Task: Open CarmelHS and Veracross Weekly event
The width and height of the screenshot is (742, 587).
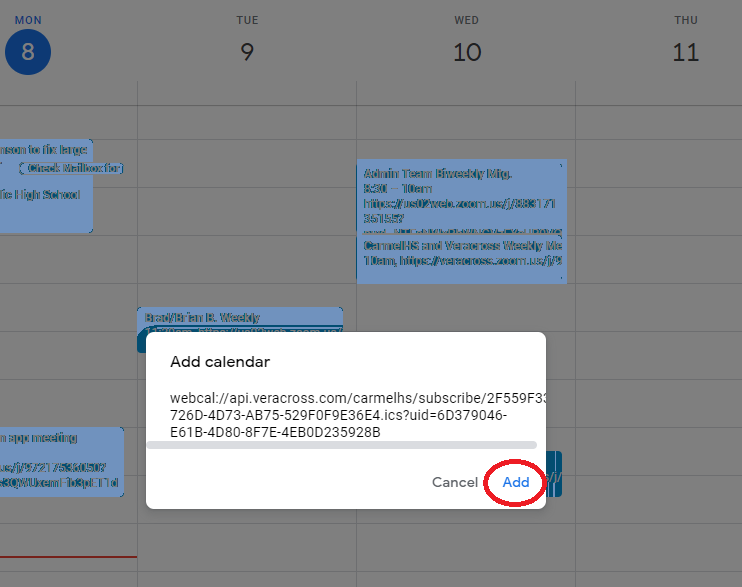Action: pos(461,259)
